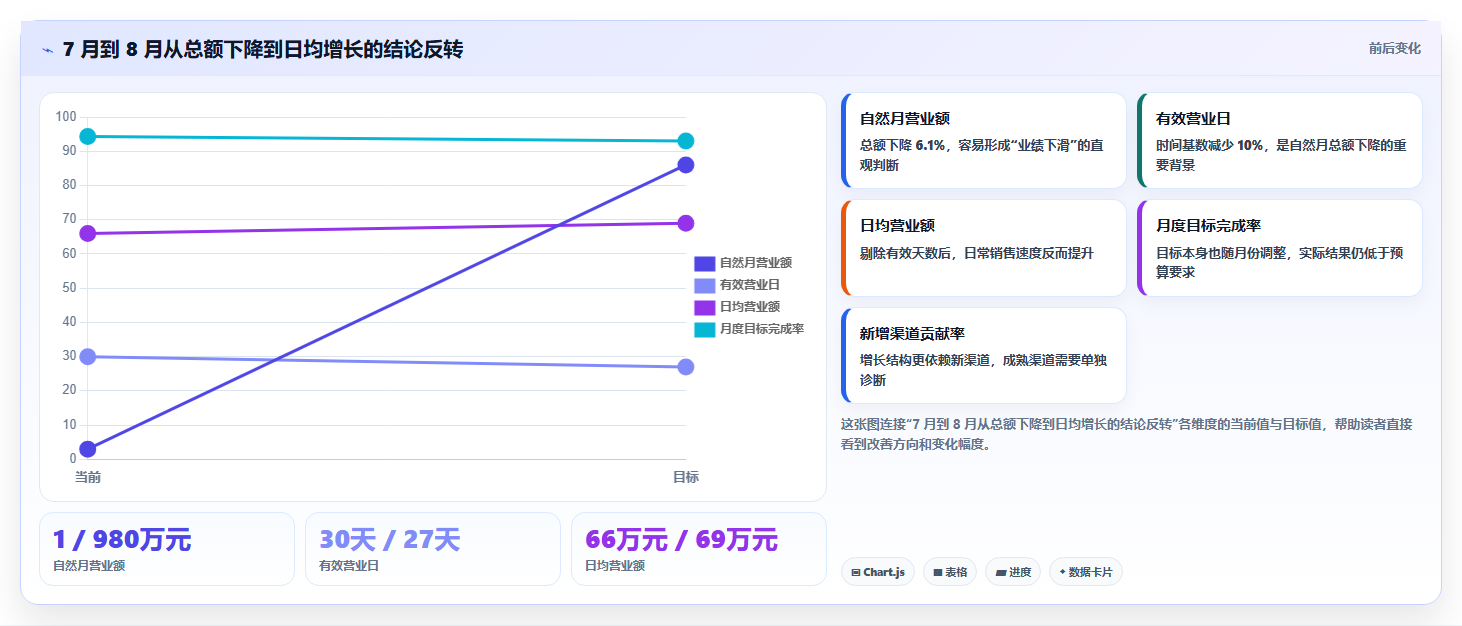The height and width of the screenshot is (626, 1462).
Task: Click the text 总额下降 6.1% description
Action: pyautogui.click(x=983, y=155)
